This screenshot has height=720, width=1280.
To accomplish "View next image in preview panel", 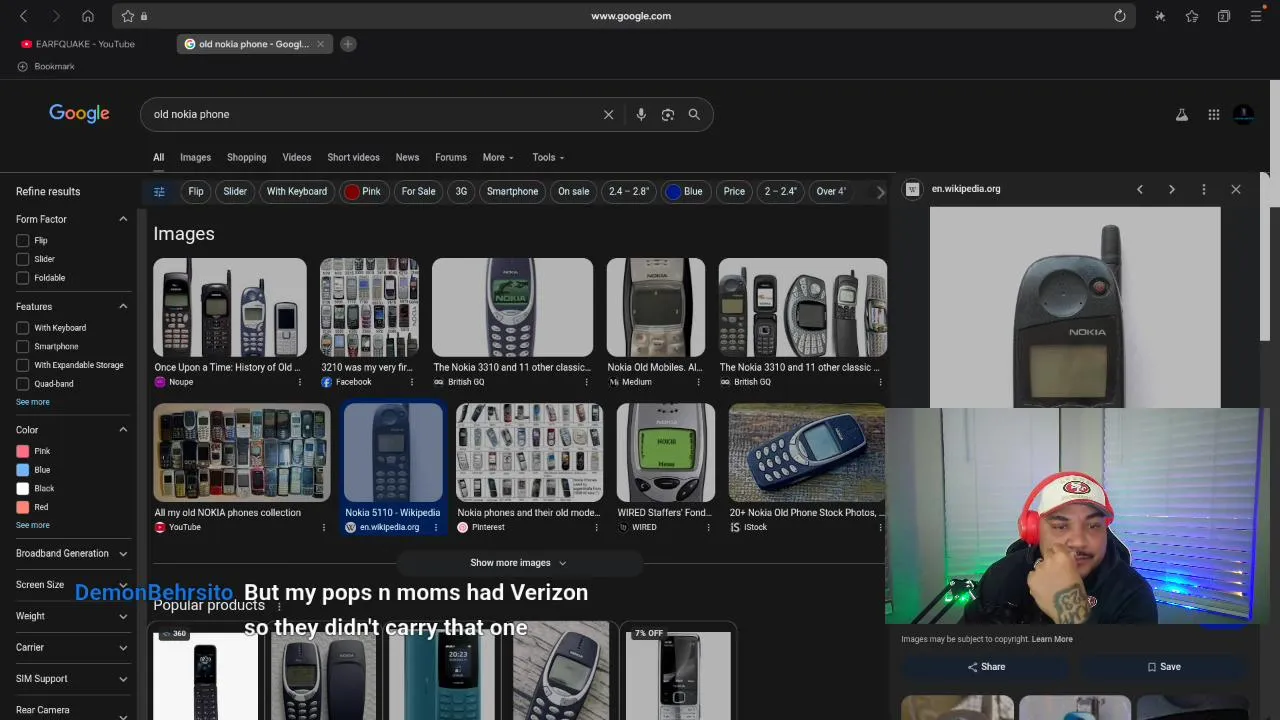I will point(1172,189).
